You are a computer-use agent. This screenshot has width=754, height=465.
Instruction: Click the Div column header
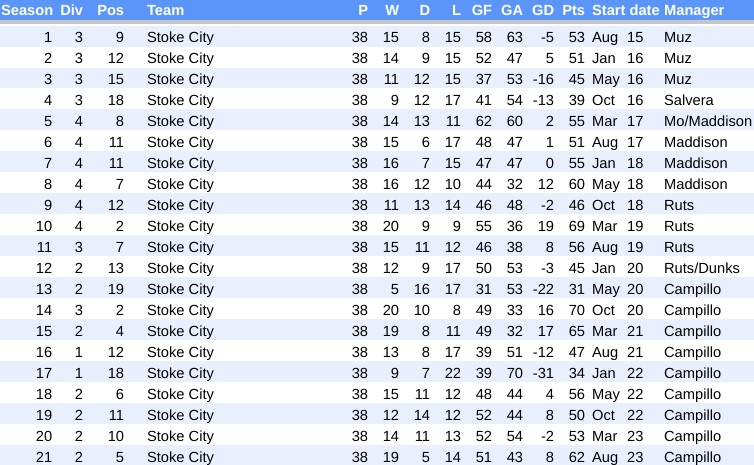pos(72,10)
